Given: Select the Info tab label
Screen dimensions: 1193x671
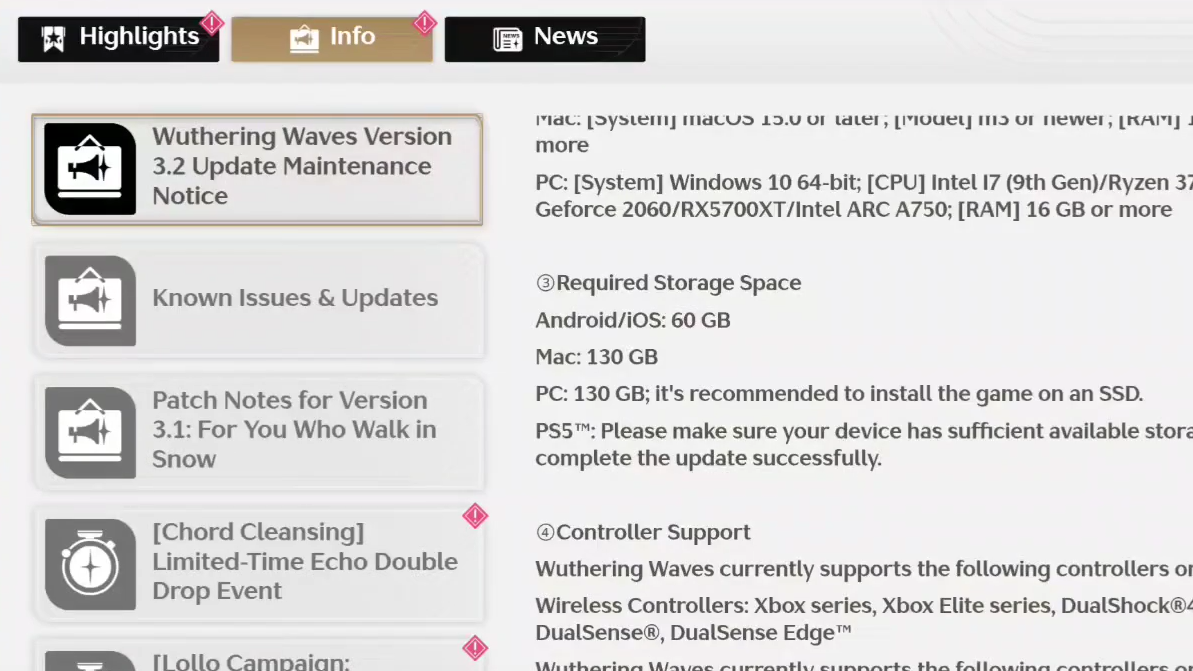Looking at the screenshot, I should 352,37.
